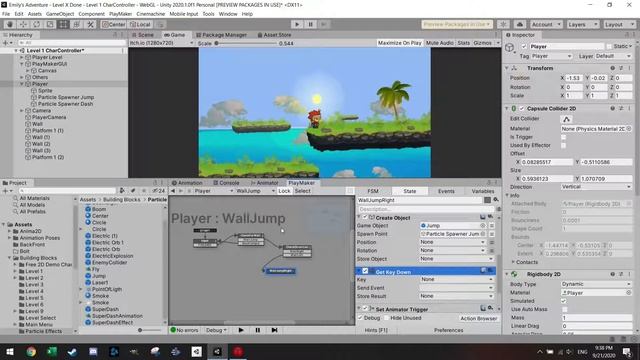This screenshot has width=640, height=360.
Task: Open Rigidbody 2D help icon
Action: pyautogui.click(x=612, y=274)
